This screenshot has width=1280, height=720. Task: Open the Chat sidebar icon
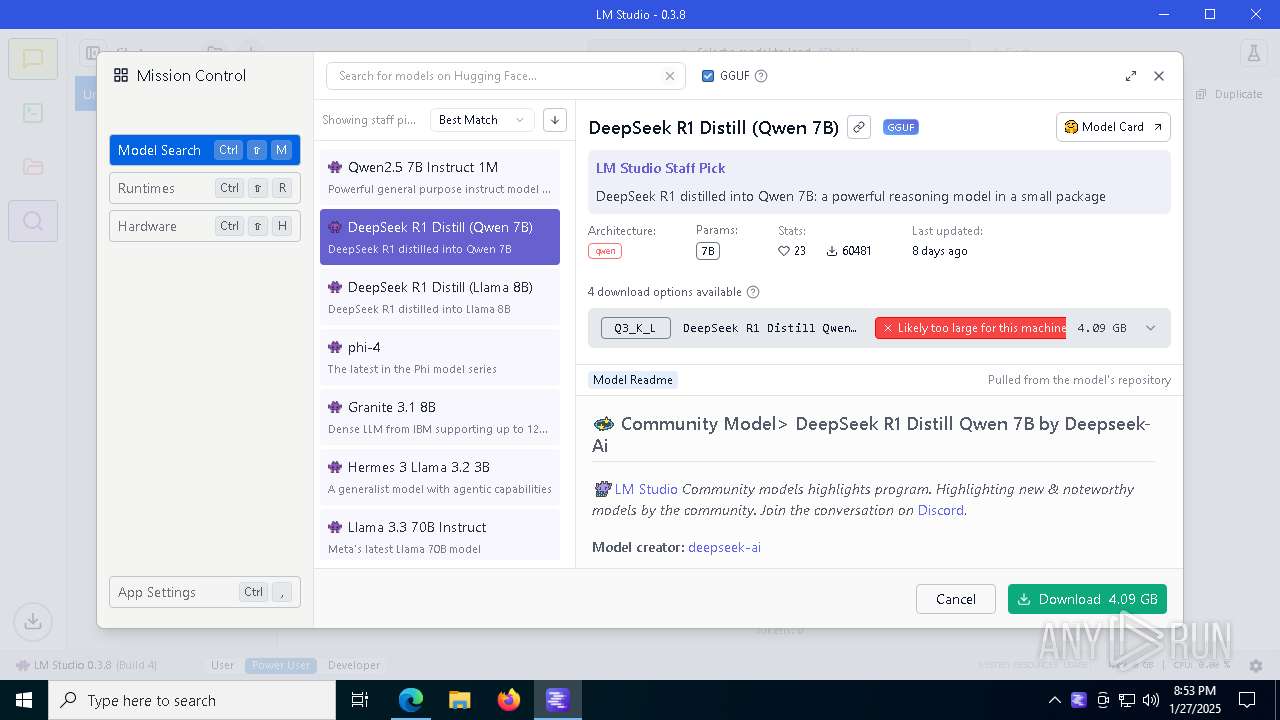(x=33, y=59)
